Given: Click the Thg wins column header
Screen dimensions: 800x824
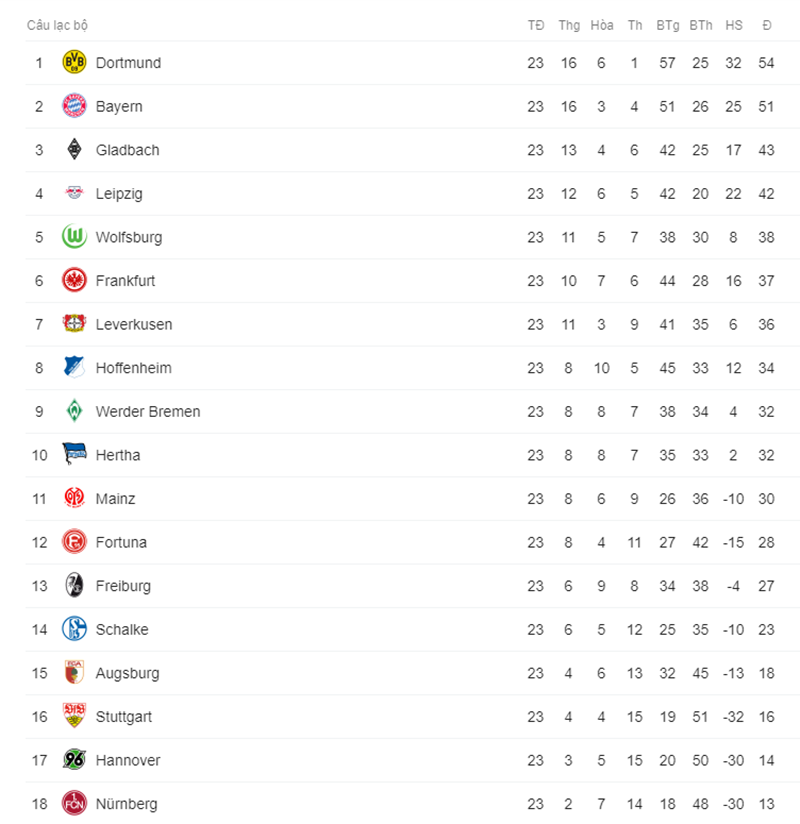Looking at the screenshot, I should click(569, 25).
